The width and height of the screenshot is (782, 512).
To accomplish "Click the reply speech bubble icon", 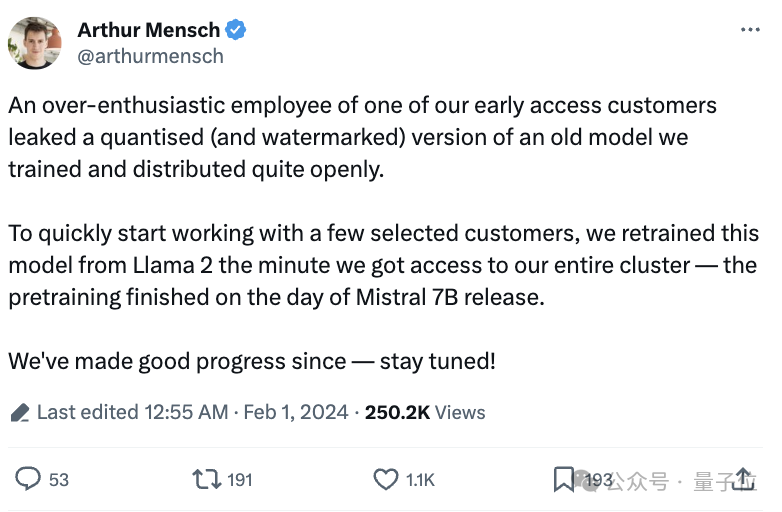I will pyautogui.click(x=28, y=480).
